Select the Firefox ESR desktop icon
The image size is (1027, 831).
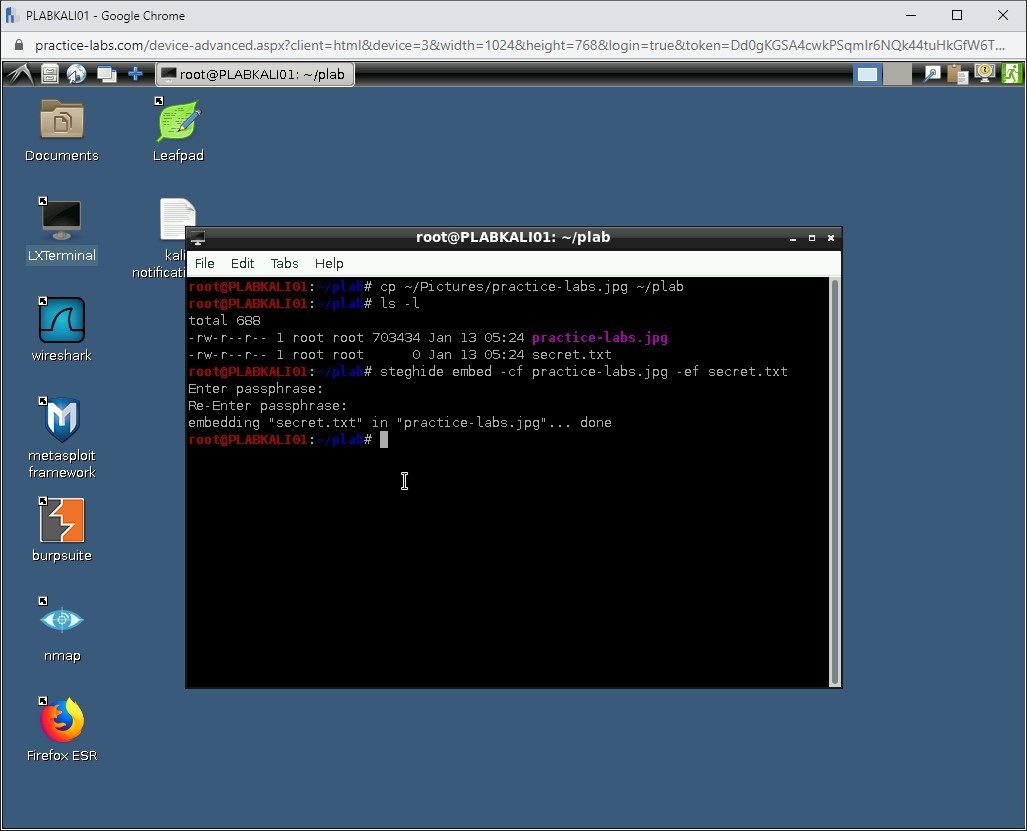click(x=62, y=730)
